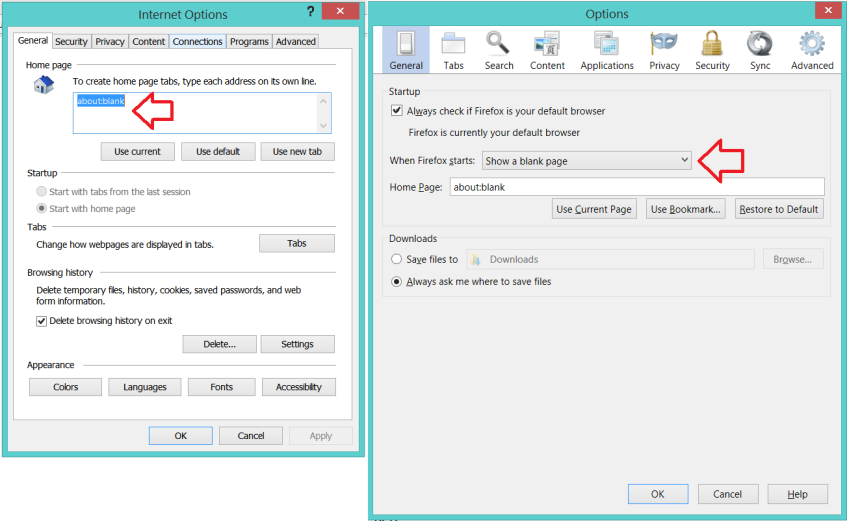Image resolution: width=847 pixels, height=521 pixels.
Task: Click the home page box scroll-down arrow
Action: [x=323, y=125]
